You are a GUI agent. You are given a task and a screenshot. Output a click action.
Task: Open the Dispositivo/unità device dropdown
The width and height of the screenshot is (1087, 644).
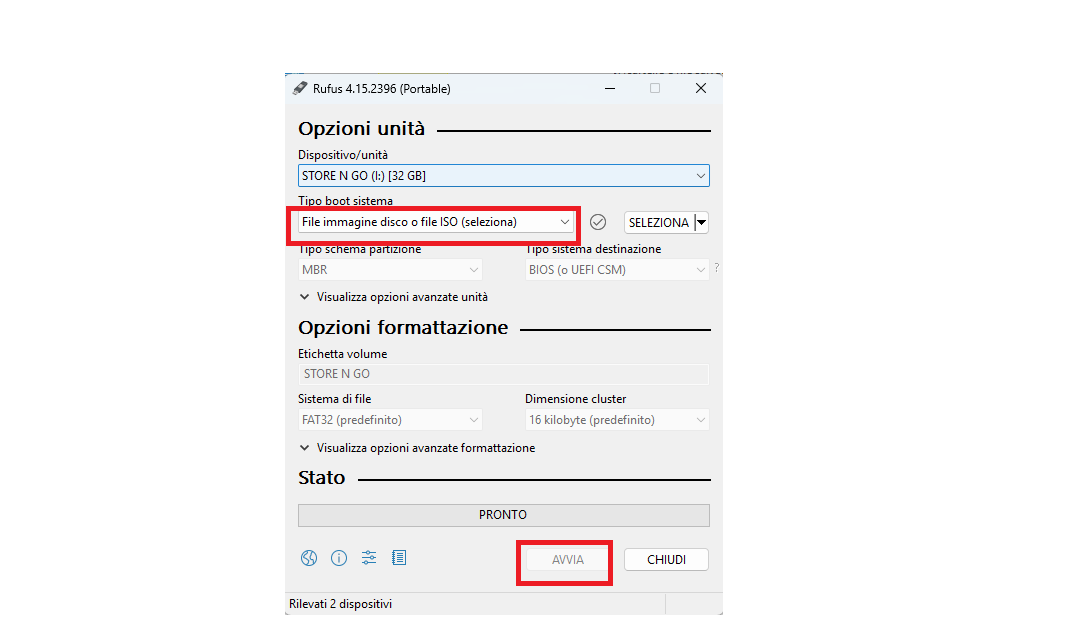[x=503, y=175]
